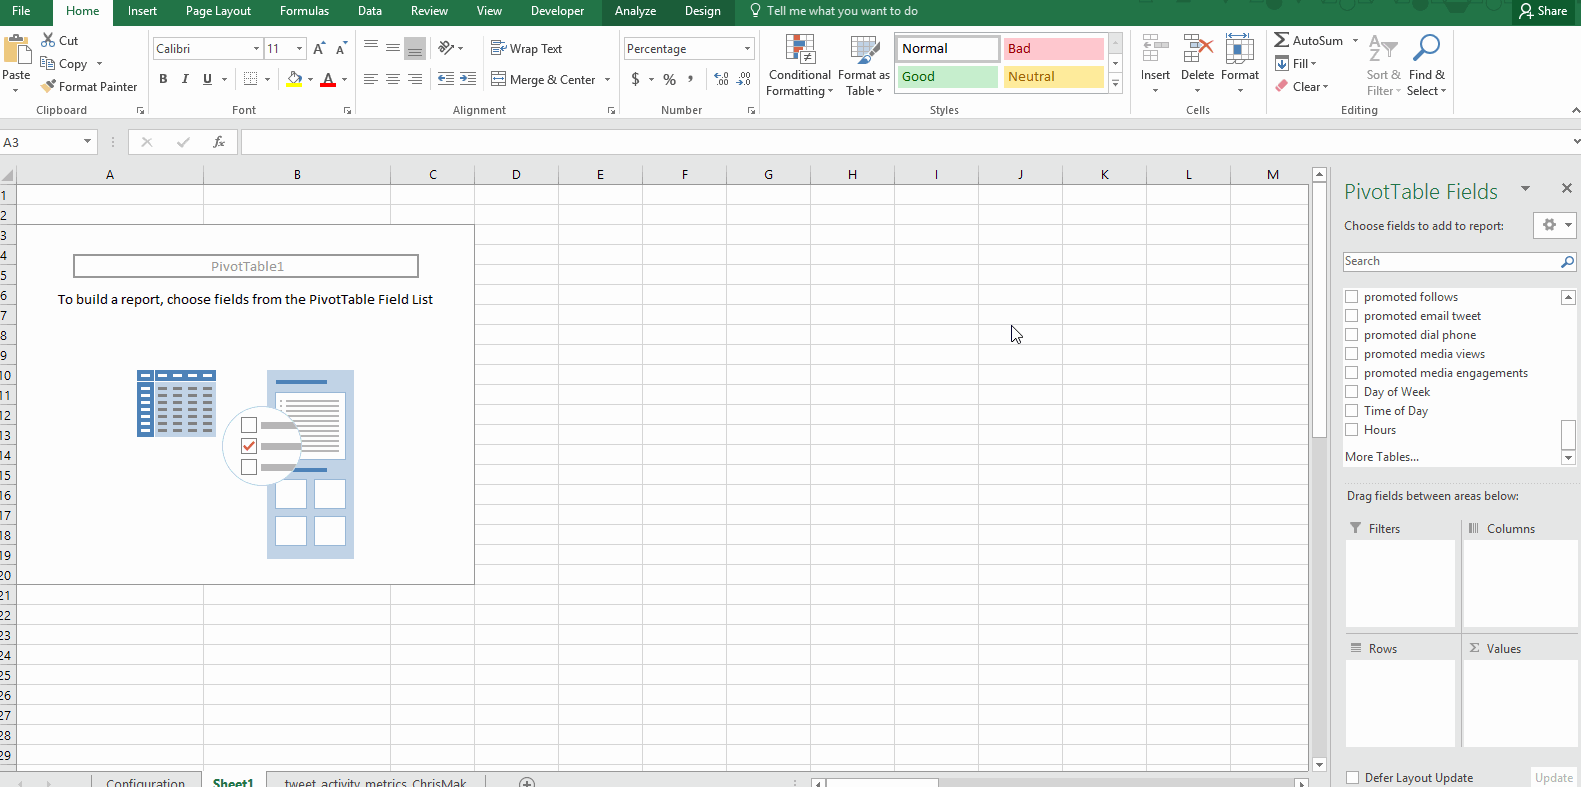Viewport: 1581px width, 787px height.
Task: Check the Day of Week field
Action: coord(1352,392)
